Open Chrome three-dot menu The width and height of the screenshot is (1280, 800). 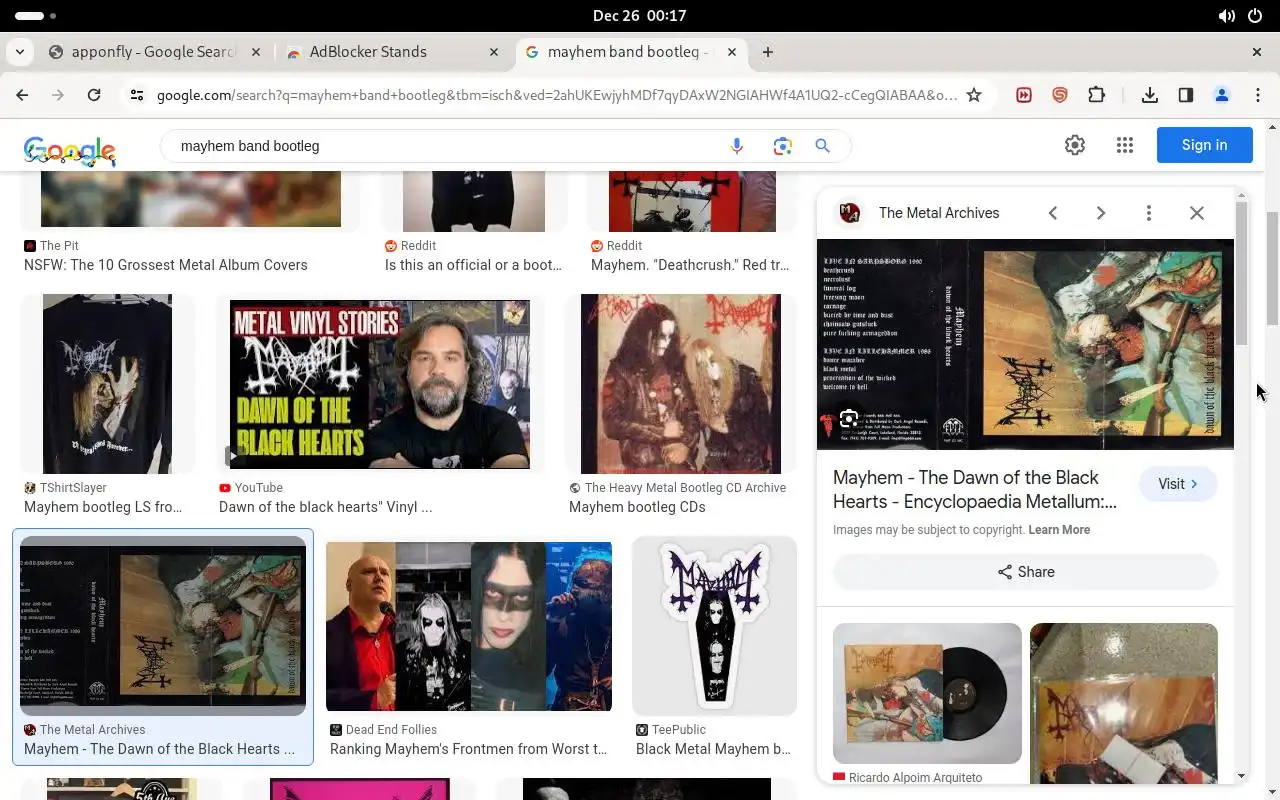tap(1258, 95)
